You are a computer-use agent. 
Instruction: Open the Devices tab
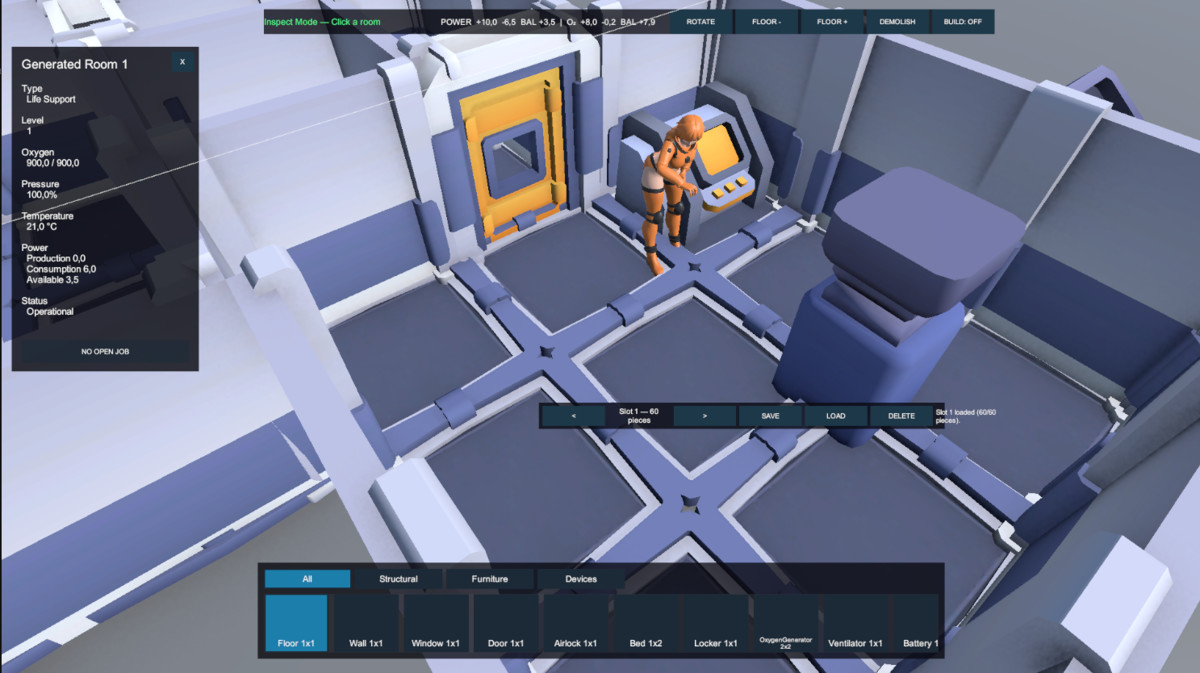click(x=581, y=579)
